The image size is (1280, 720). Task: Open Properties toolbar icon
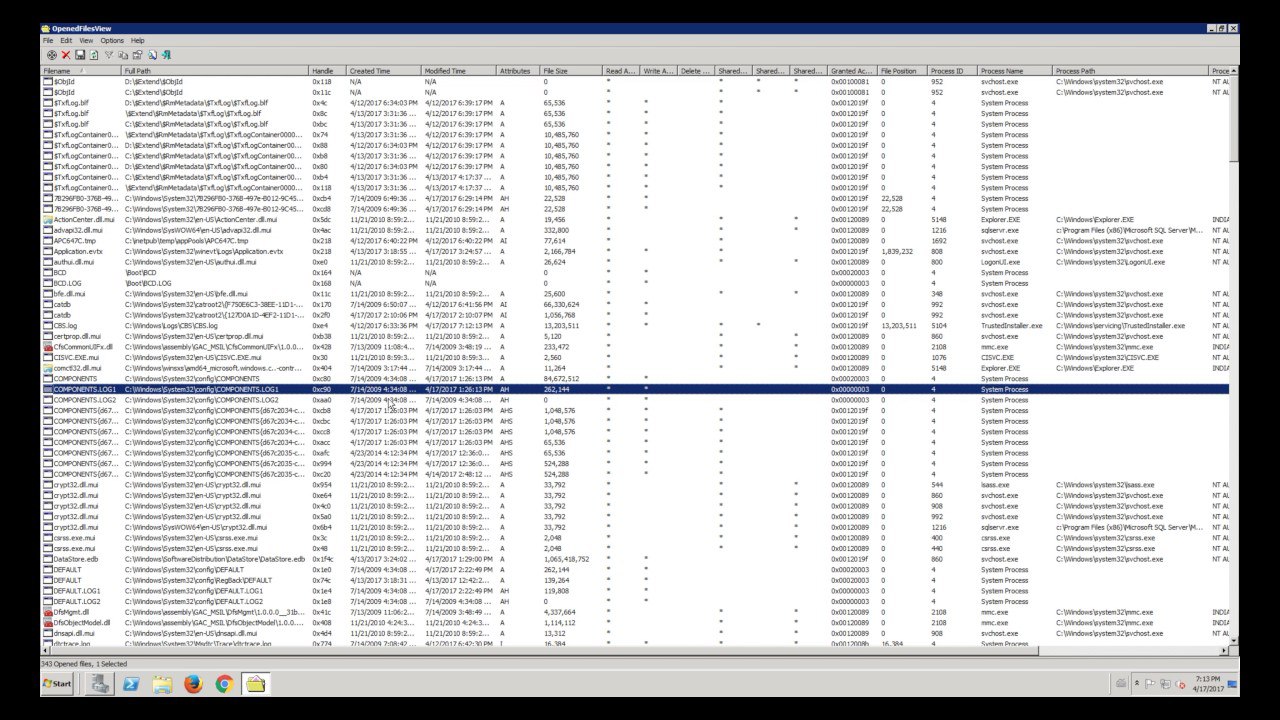137,54
